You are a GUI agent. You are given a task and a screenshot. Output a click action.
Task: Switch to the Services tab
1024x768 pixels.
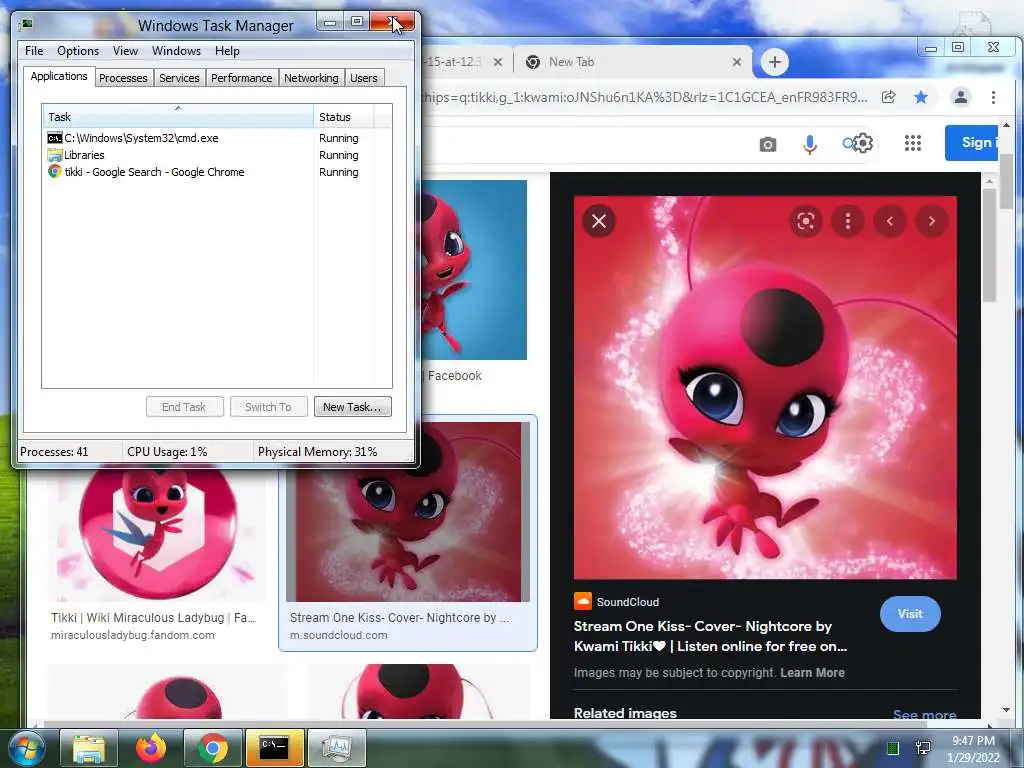[179, 78]
